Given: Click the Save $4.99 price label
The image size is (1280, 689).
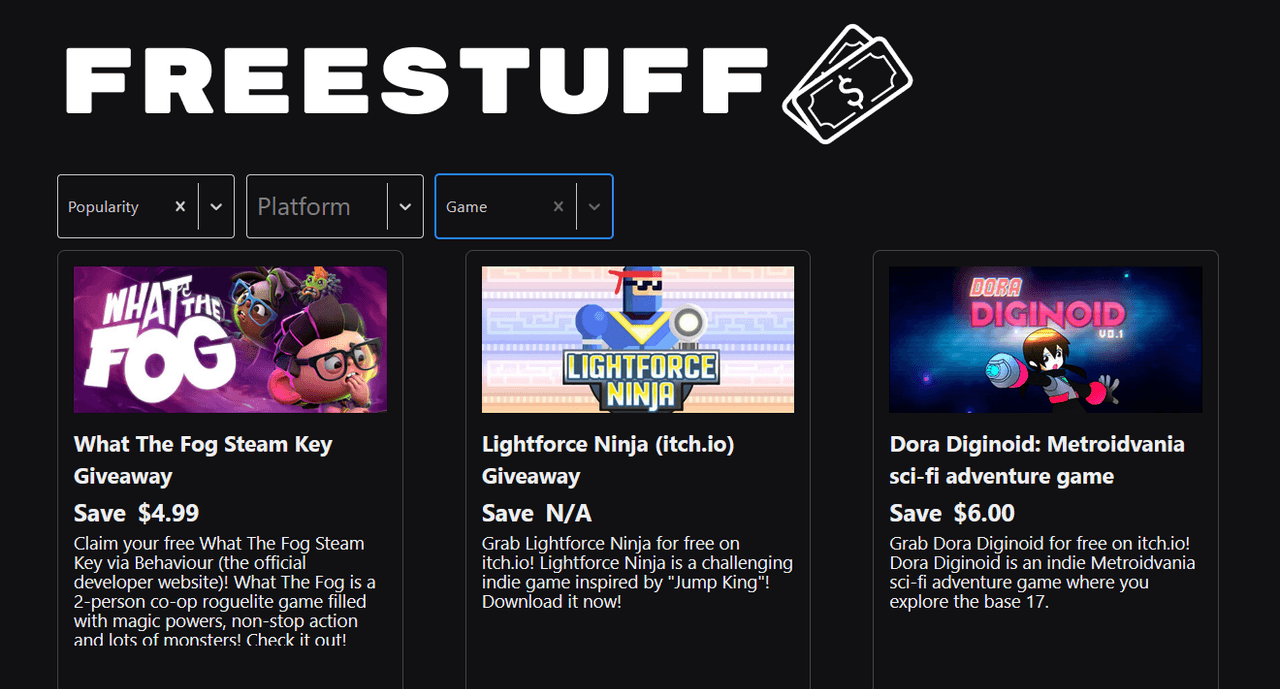Looking at the screenshot, I should coord(137,513).
